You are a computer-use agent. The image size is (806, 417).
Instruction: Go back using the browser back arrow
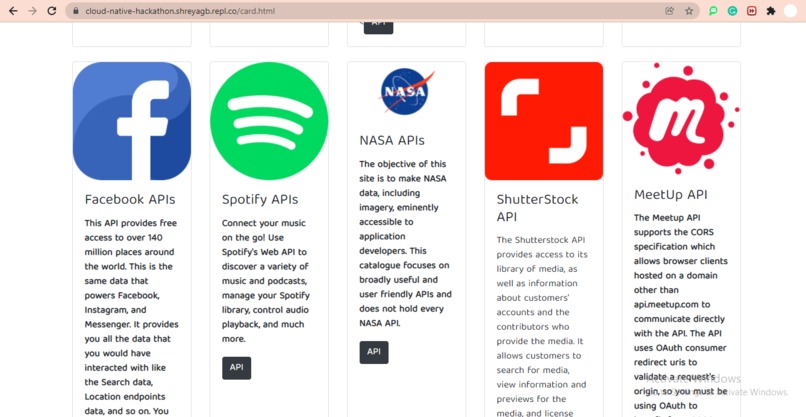[x=13, y=11]
